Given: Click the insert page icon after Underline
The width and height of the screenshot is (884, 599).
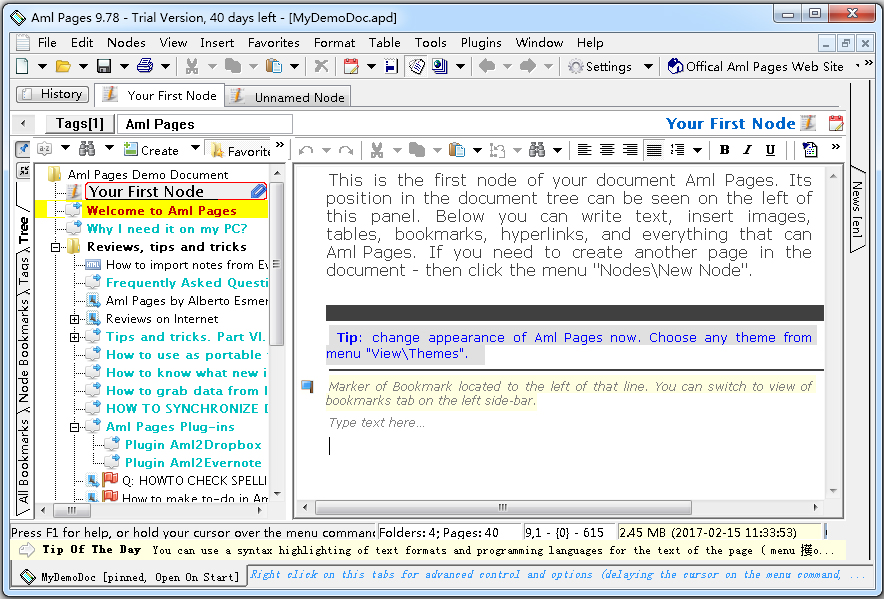Looking at the screenshot, I should point(810,150).
